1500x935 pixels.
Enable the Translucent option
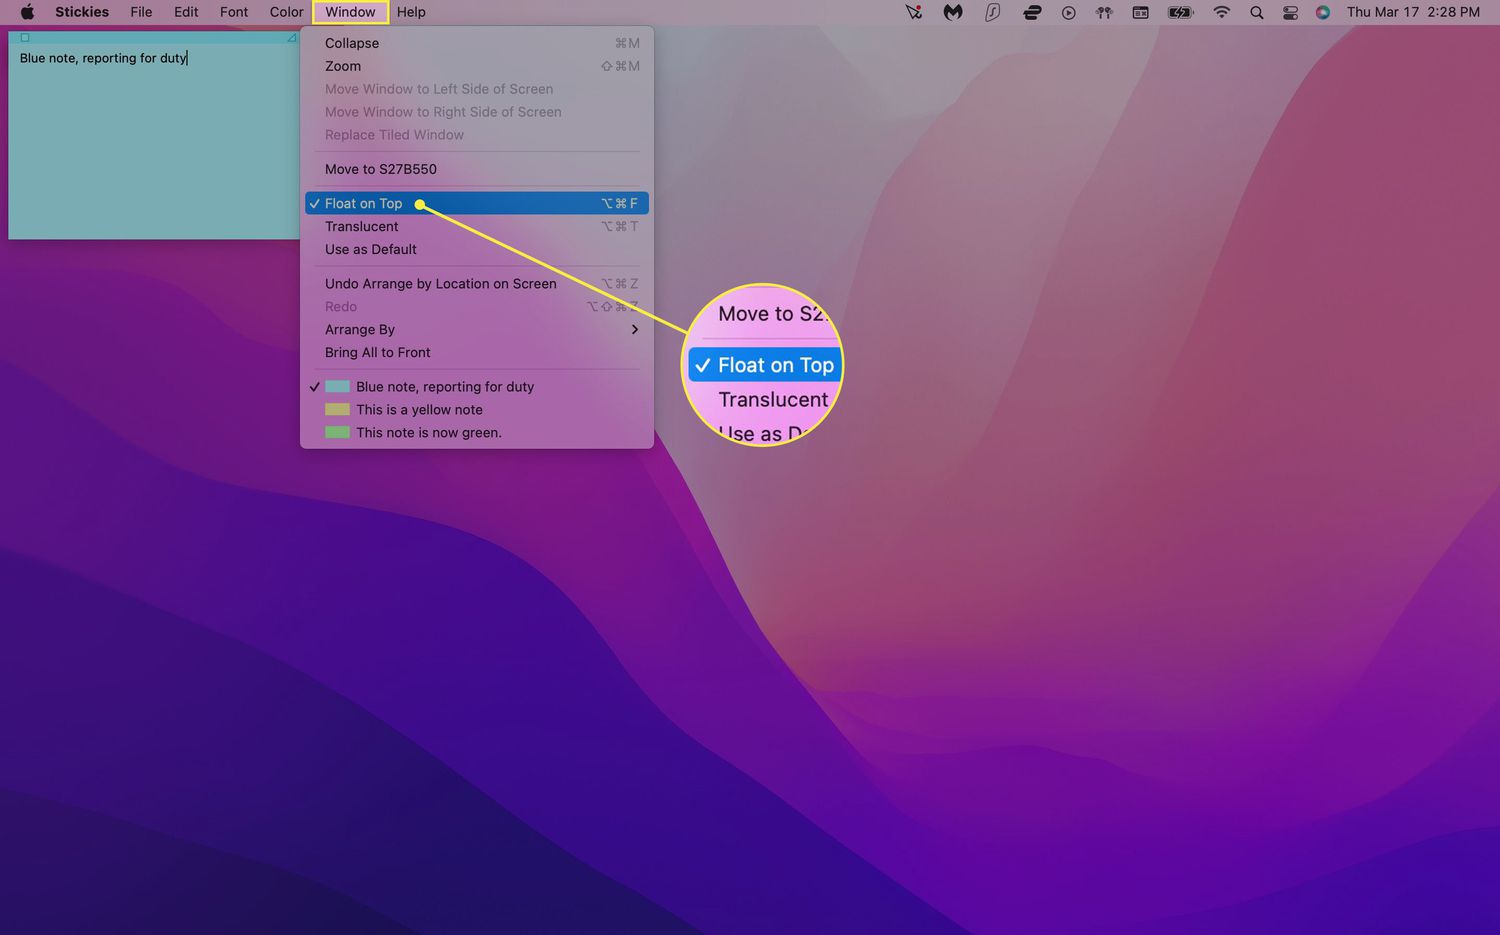click(362, 226)
